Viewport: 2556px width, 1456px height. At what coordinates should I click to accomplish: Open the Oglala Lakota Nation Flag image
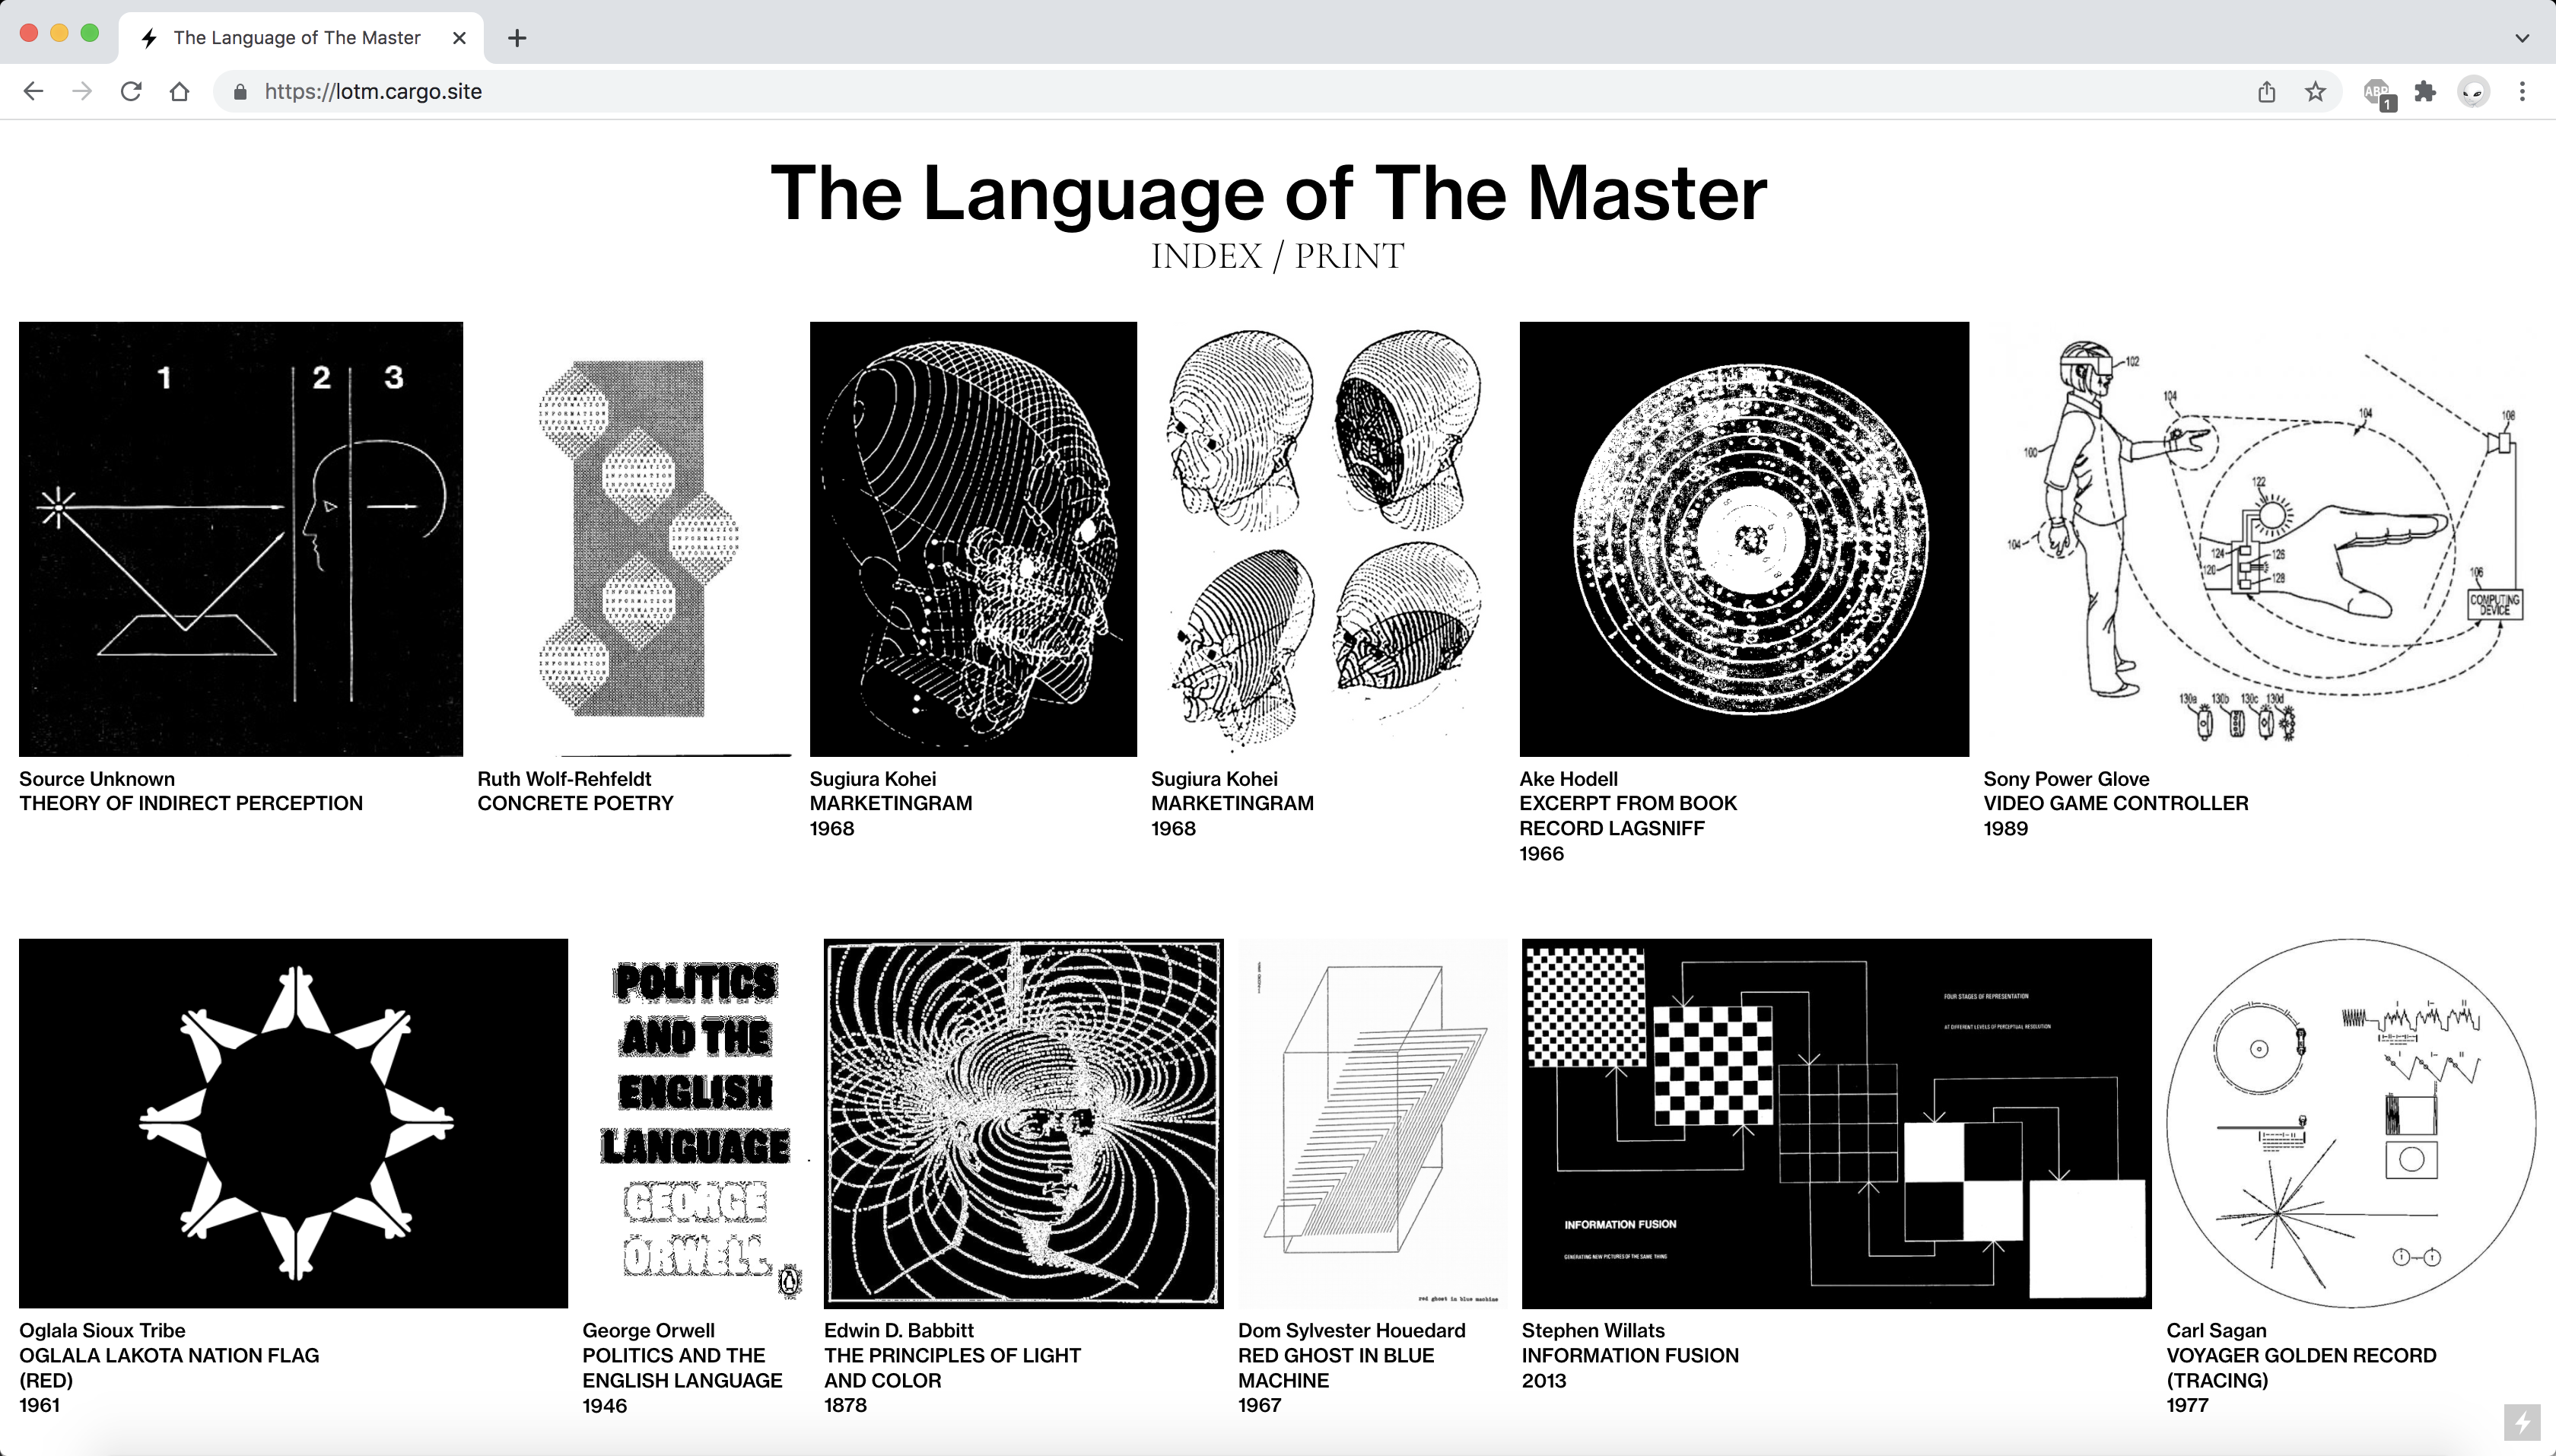coord(293,1122)
